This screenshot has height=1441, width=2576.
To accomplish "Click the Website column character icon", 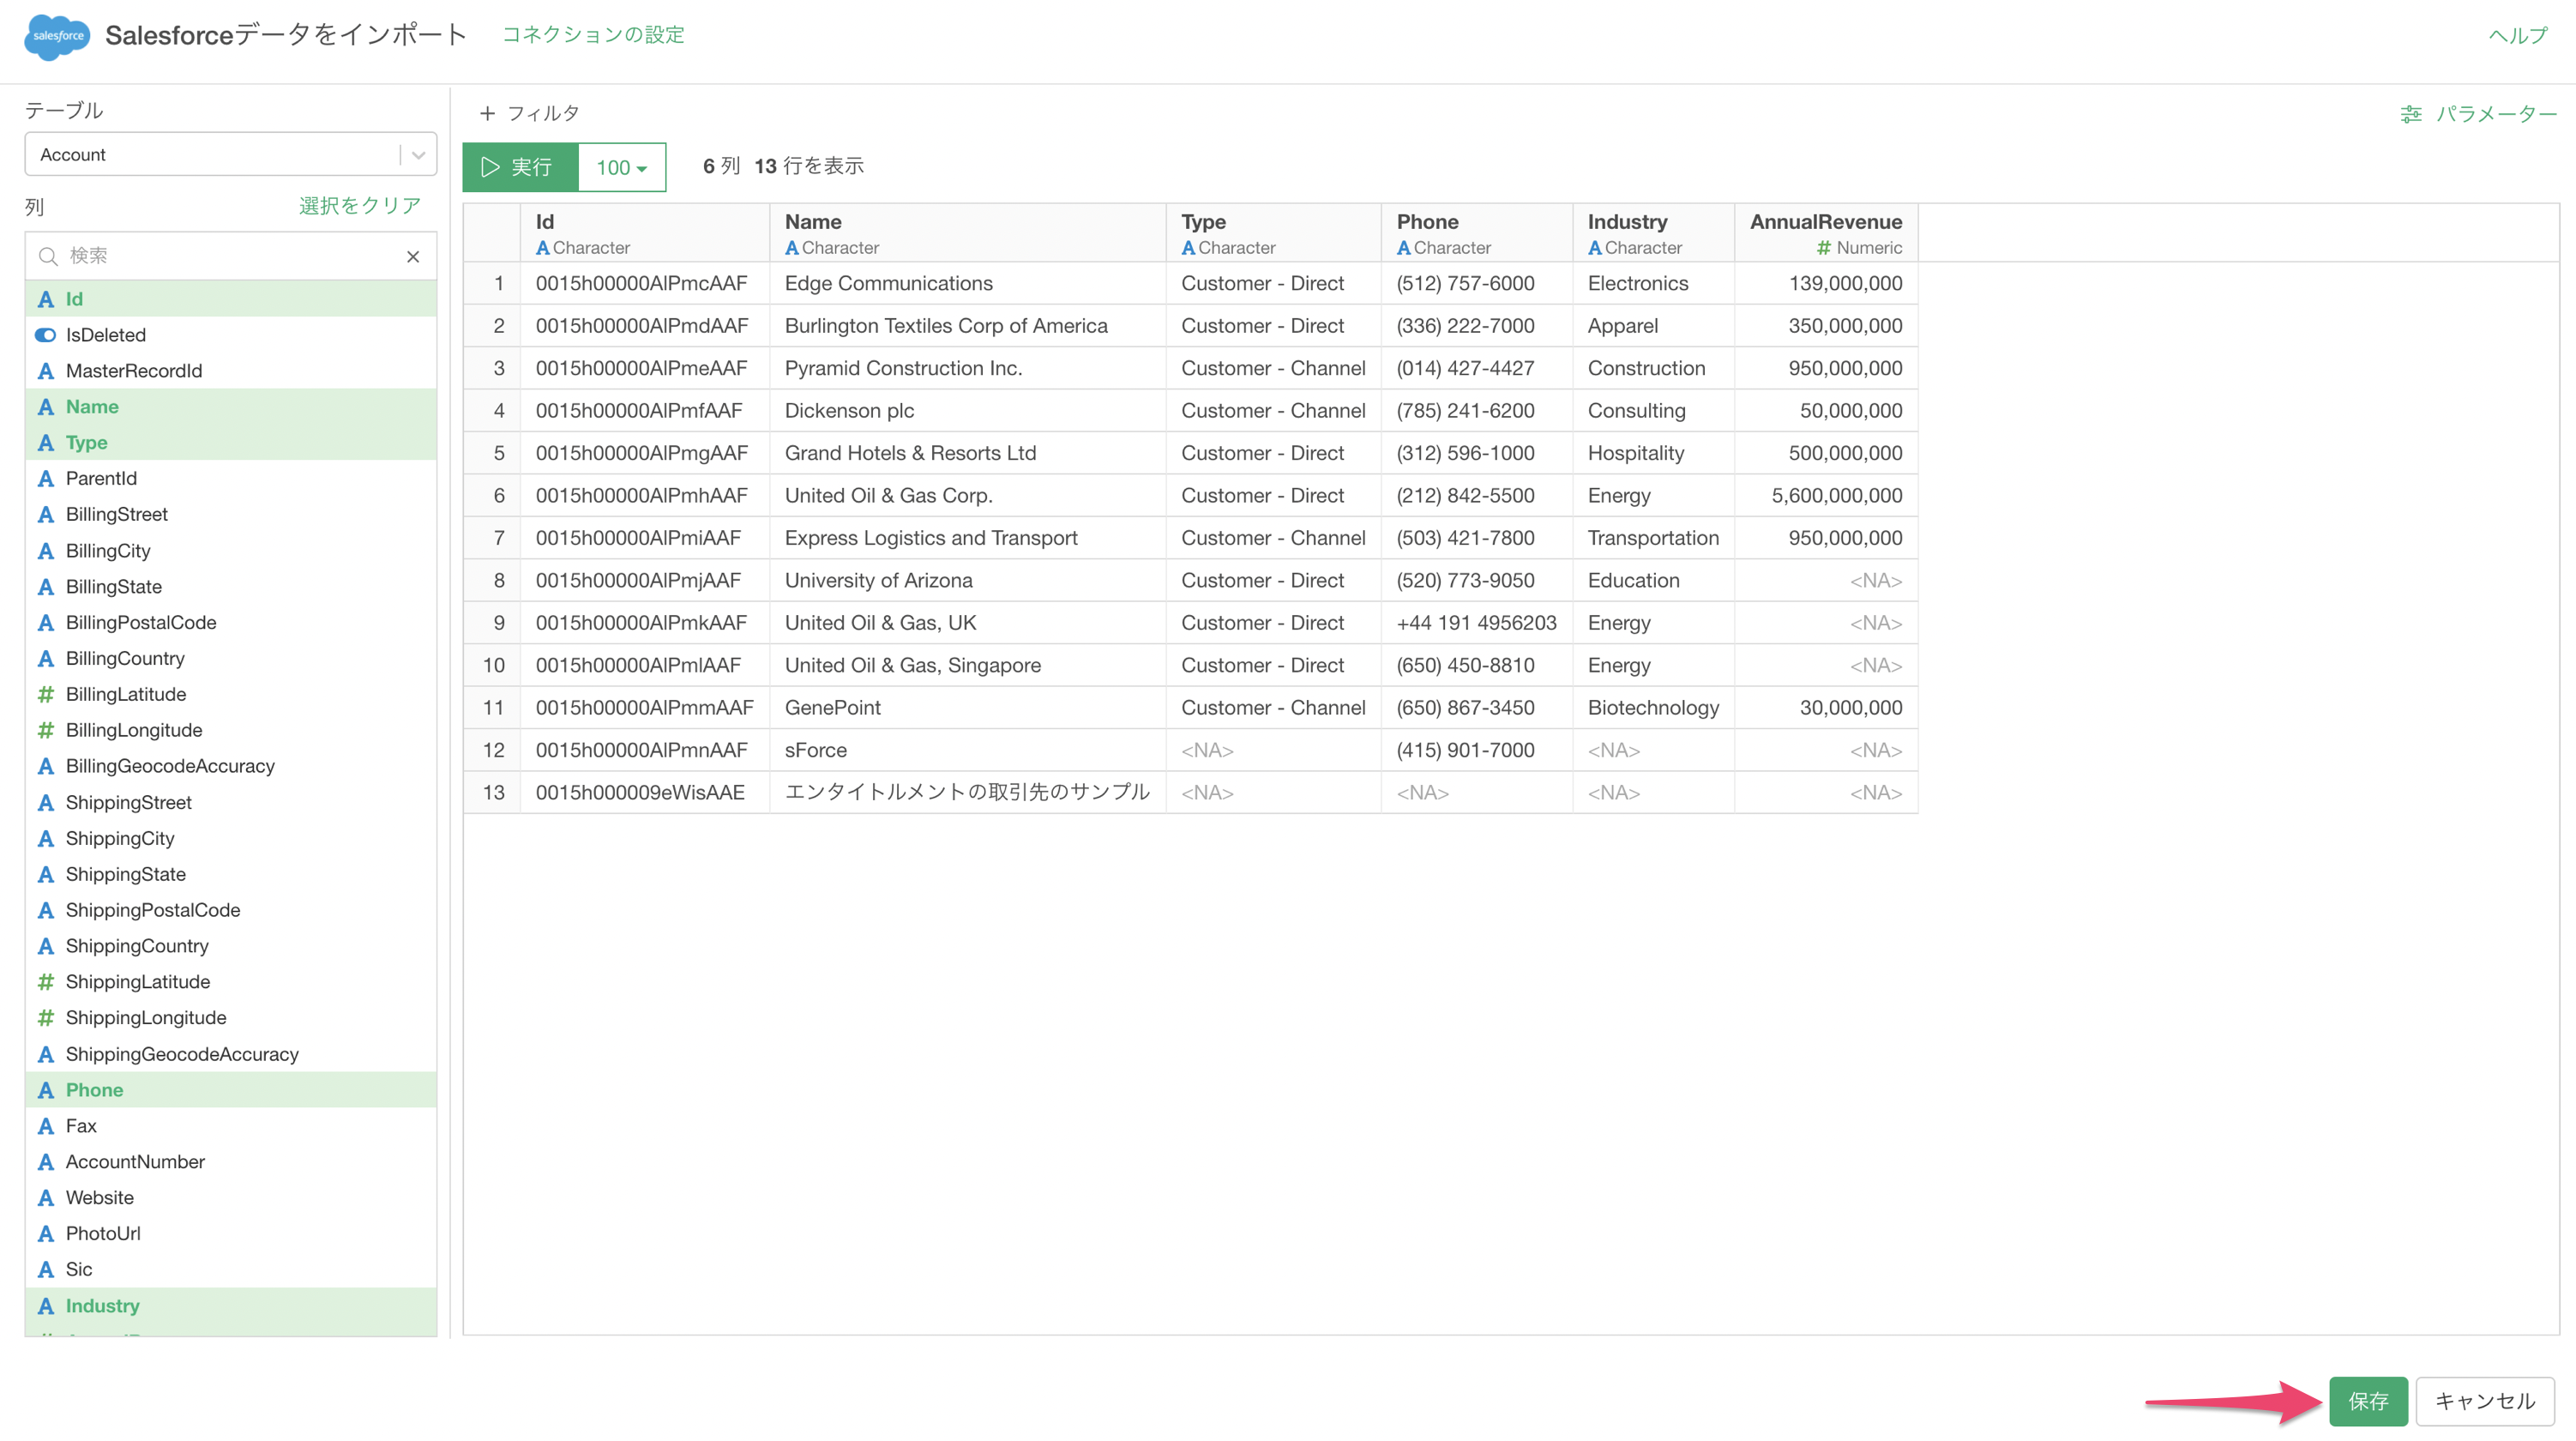I will pyautogui.click(x=46, y=1198).
